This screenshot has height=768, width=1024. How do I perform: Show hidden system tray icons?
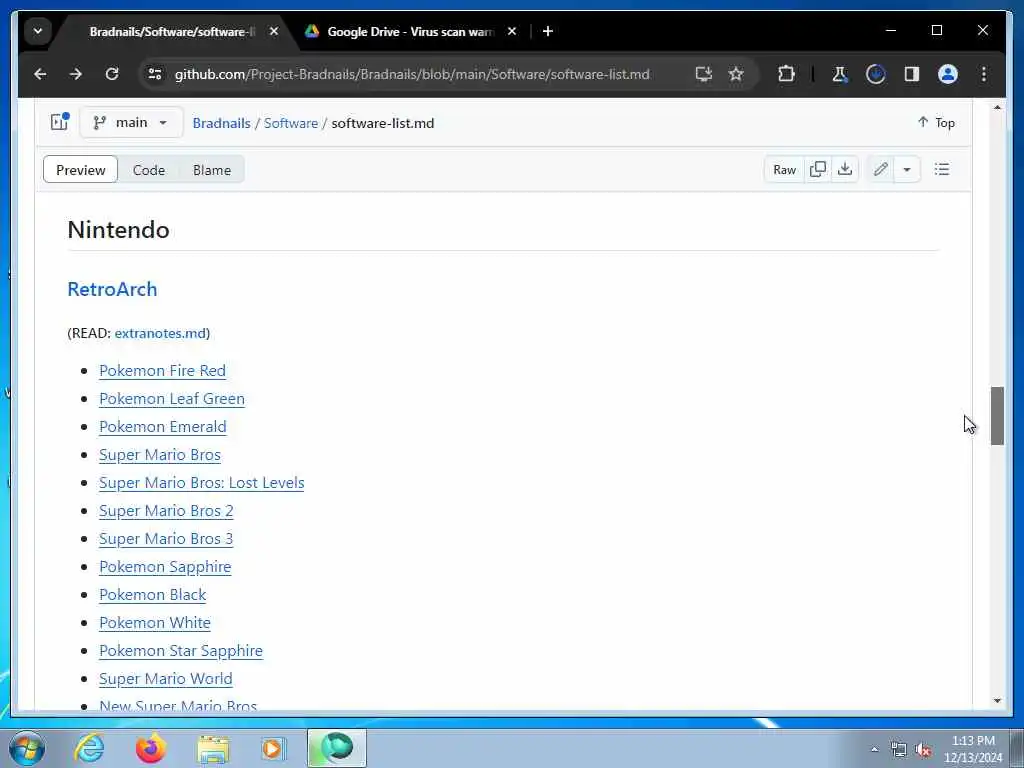coord(874,750)
